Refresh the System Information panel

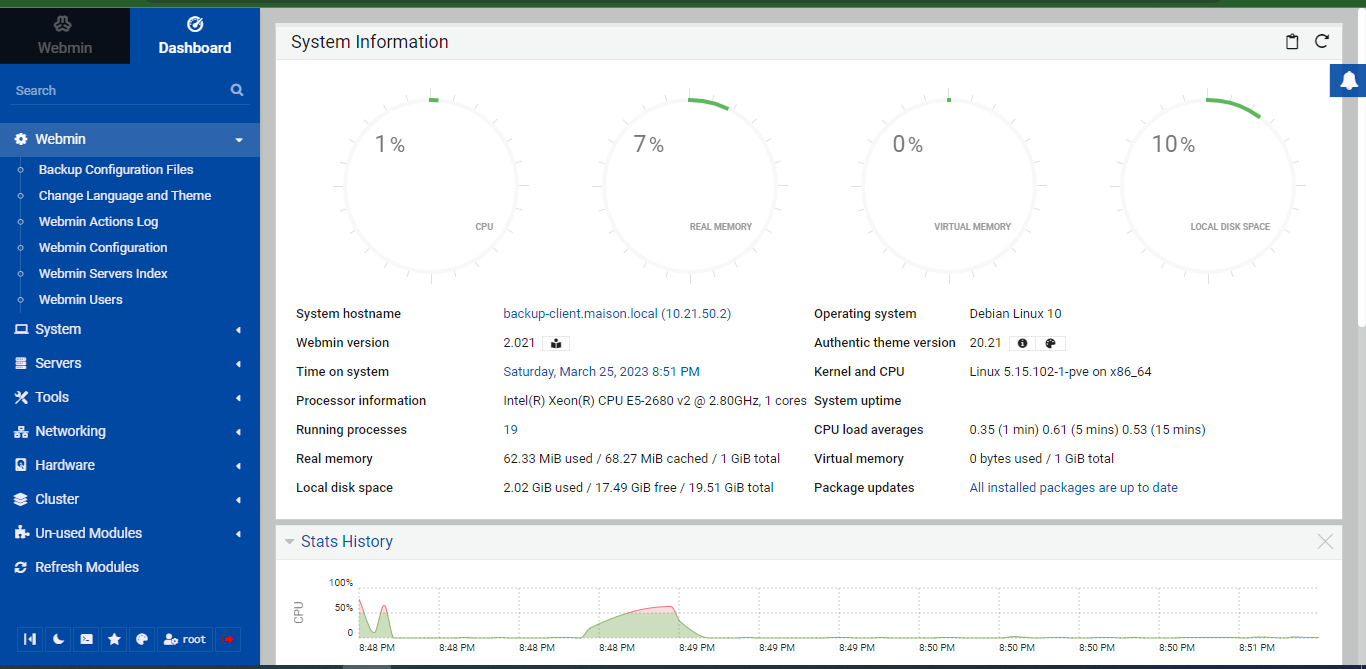point(1321,42)
